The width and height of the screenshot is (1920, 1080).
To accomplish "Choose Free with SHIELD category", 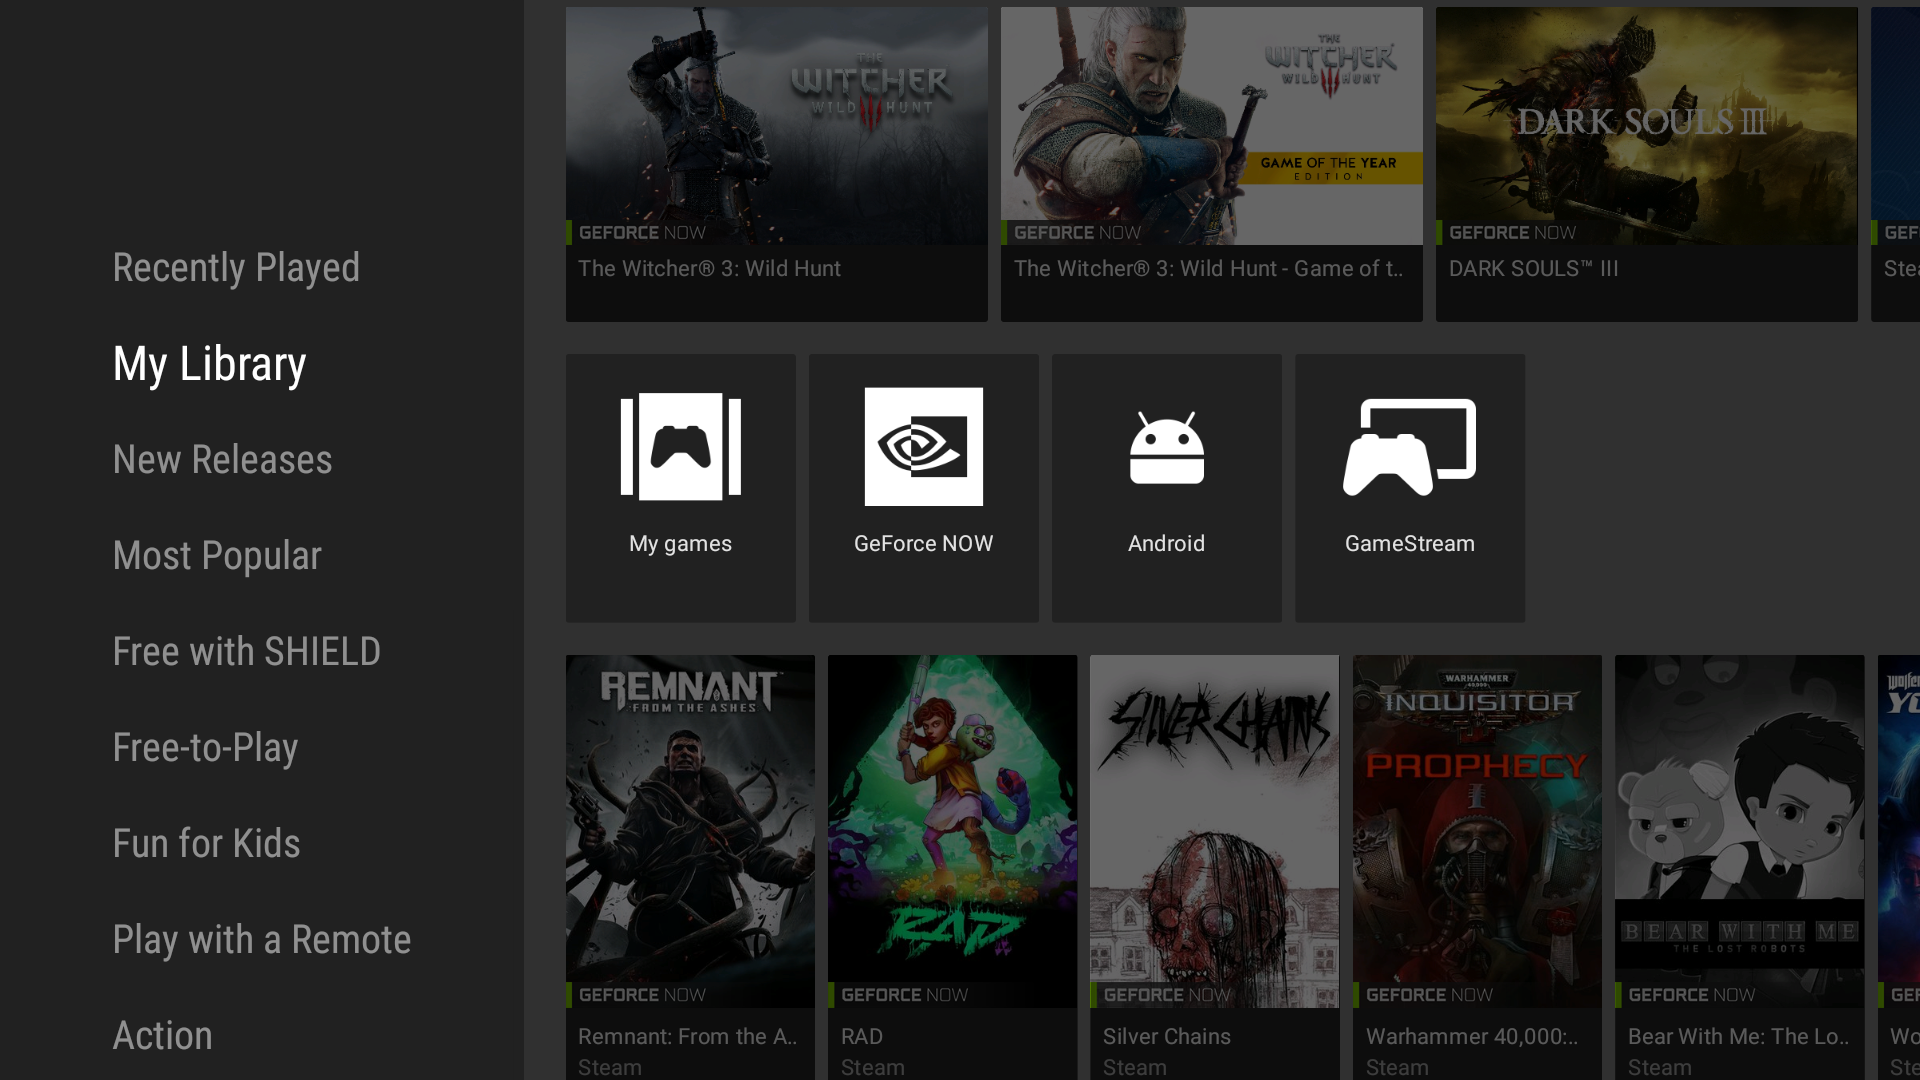I will coord(246,652).
